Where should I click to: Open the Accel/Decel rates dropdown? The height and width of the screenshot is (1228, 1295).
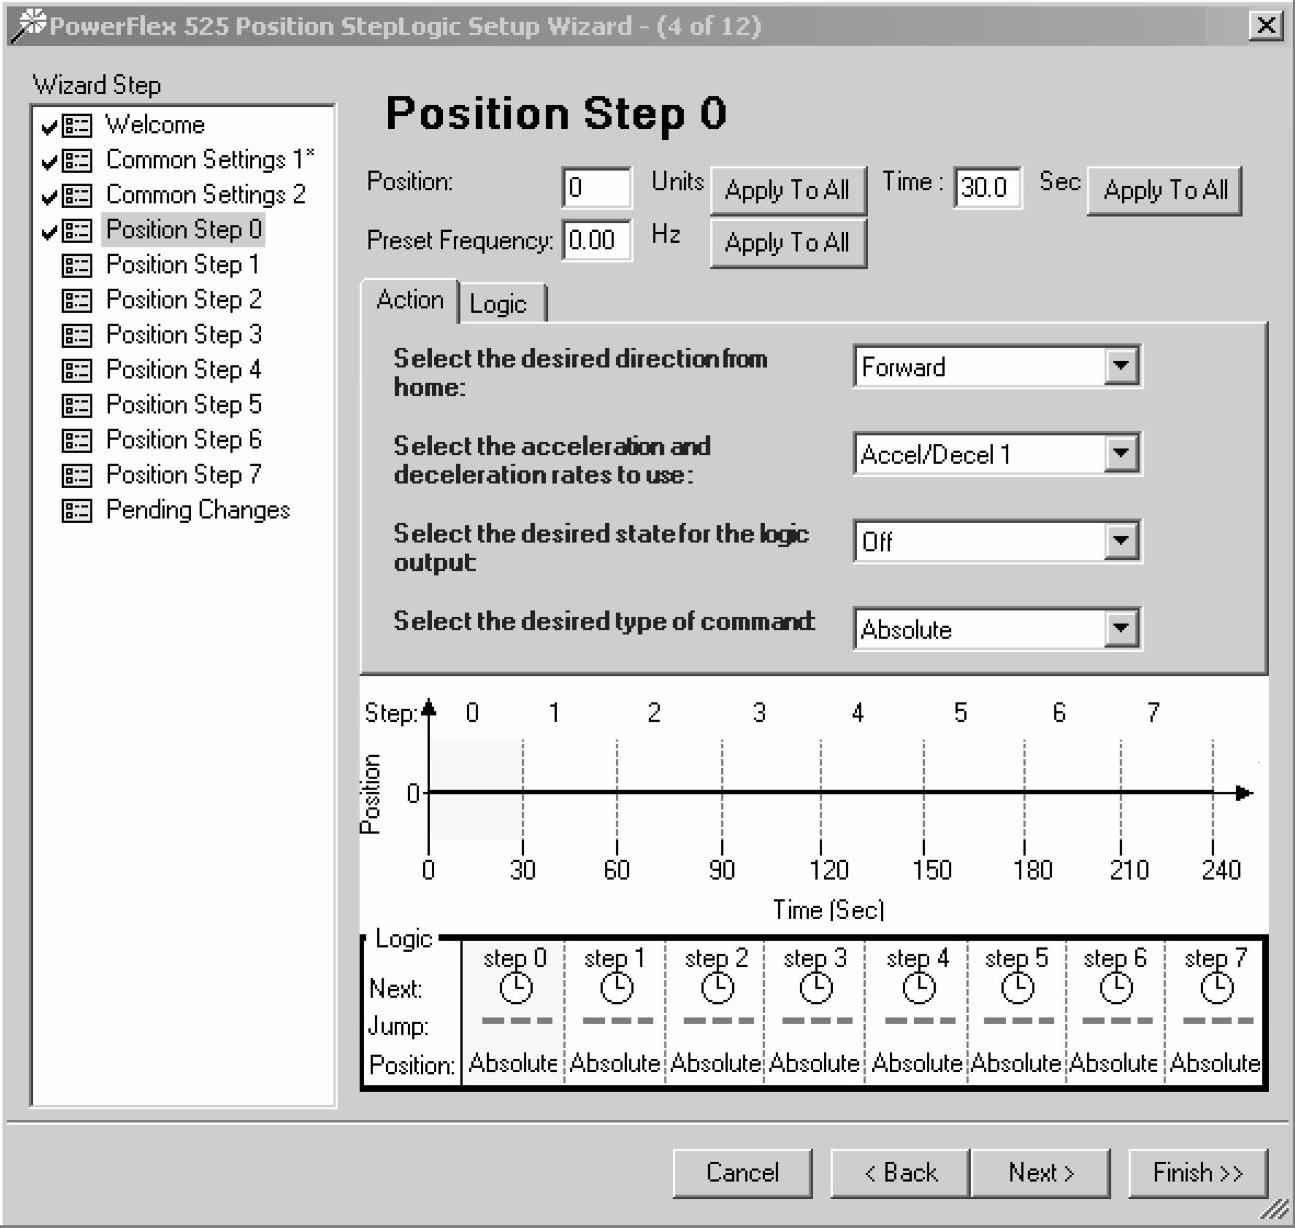point(1121,454)
